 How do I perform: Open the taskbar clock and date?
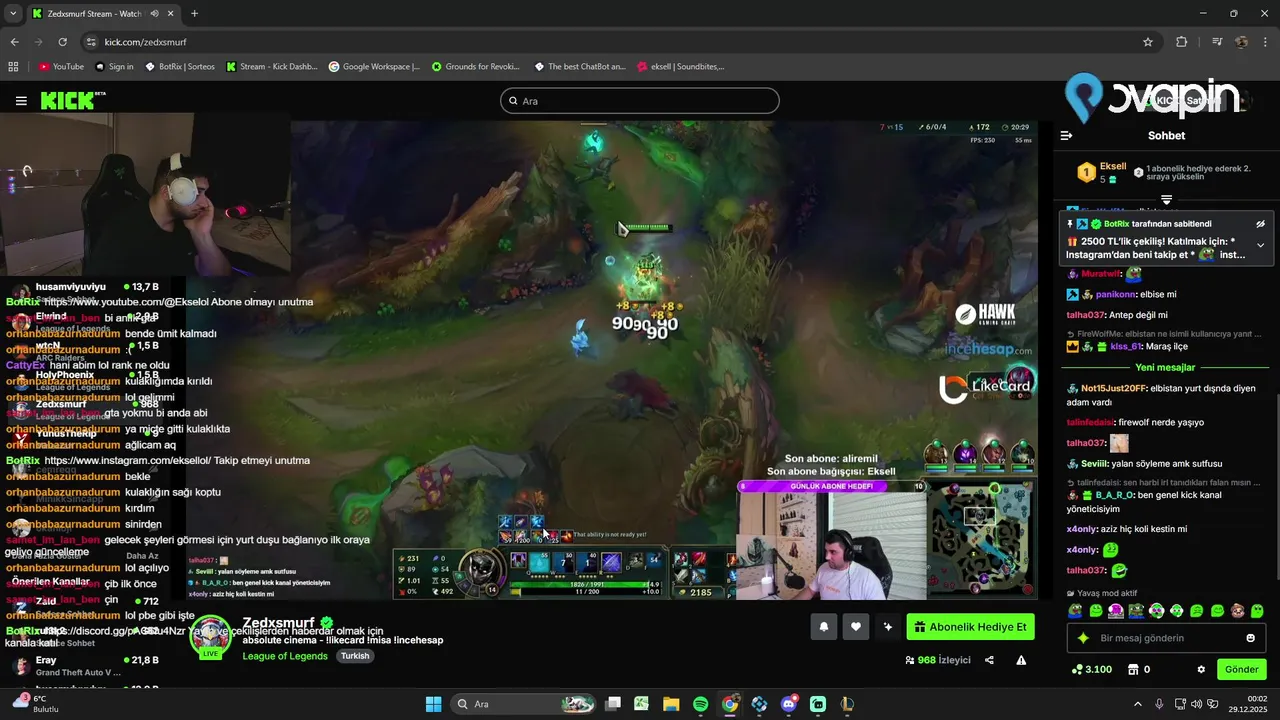pyautogui.click(x=1250, y=704)
